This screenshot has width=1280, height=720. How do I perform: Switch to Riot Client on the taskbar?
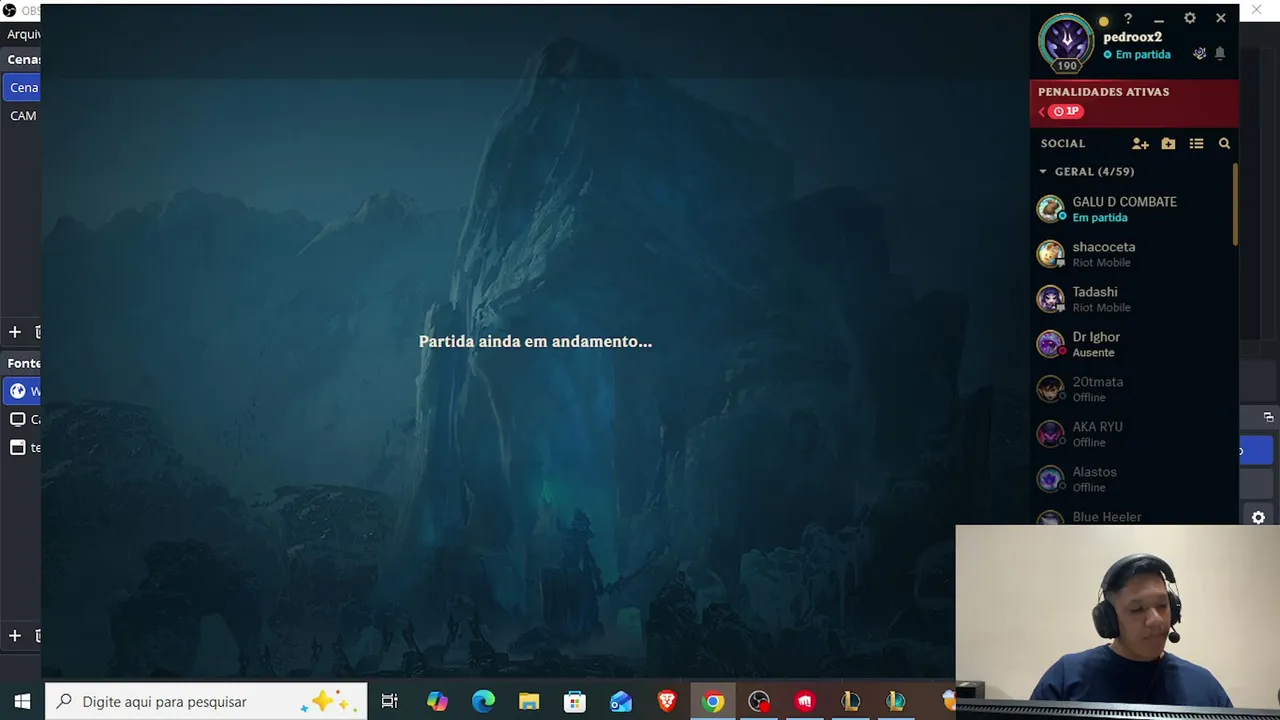805,702
